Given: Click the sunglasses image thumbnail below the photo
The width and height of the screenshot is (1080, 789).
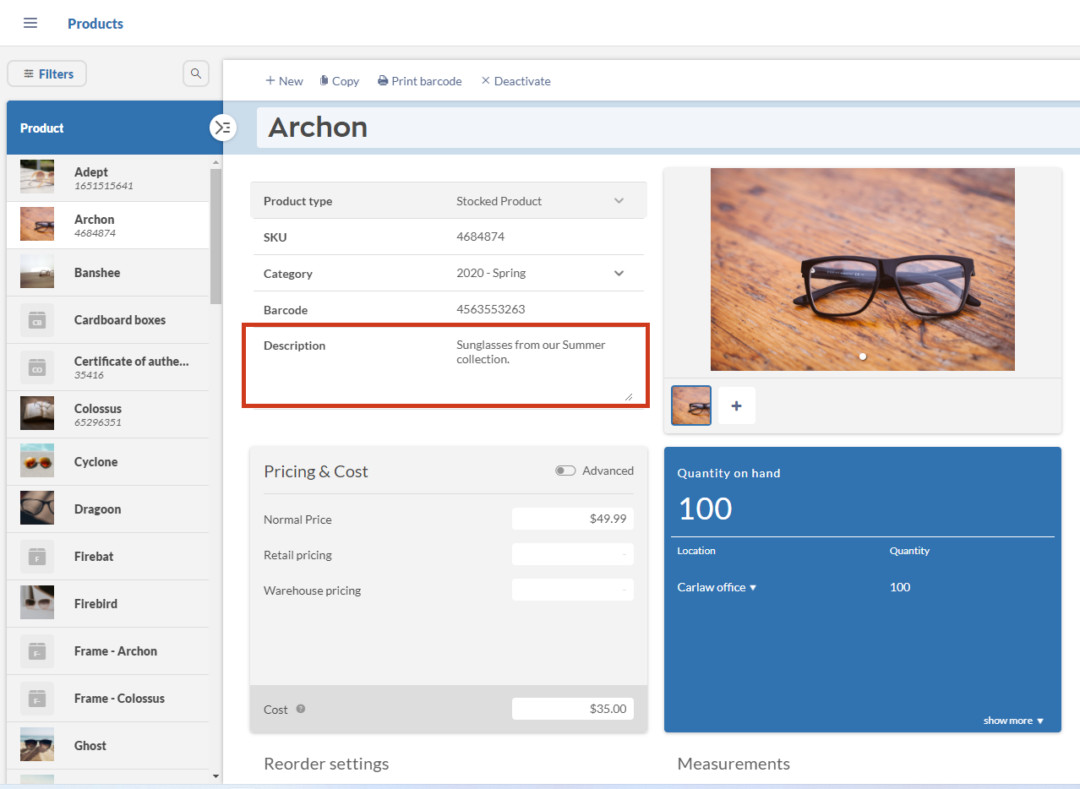Looking at the screenshot, I should (x=691, y=405).
